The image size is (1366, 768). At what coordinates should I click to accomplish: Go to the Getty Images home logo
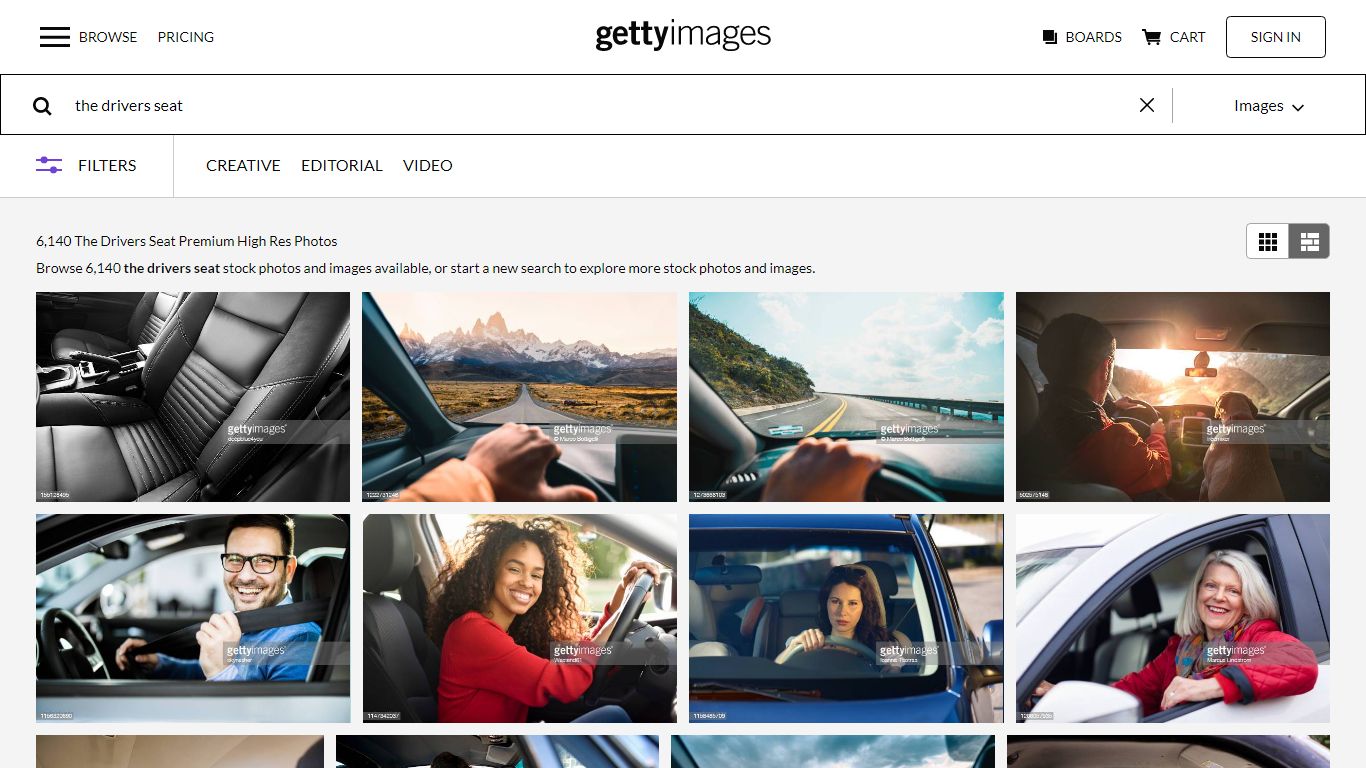coord(683,35)
